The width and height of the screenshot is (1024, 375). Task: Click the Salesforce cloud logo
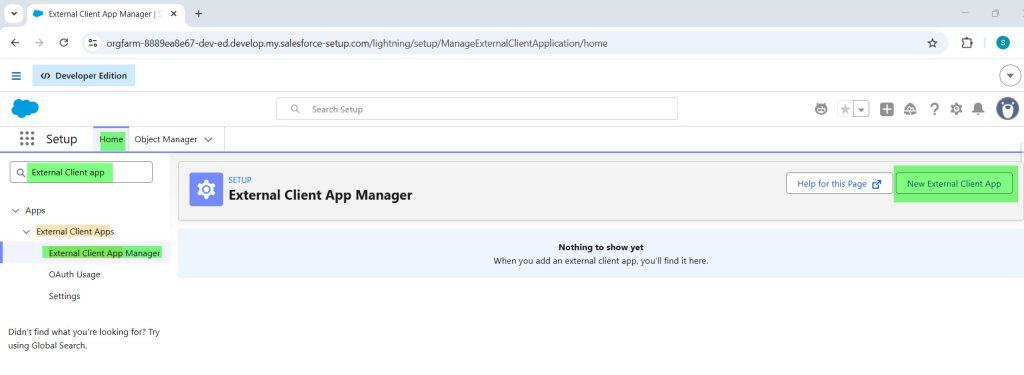[x=25, y=108]
